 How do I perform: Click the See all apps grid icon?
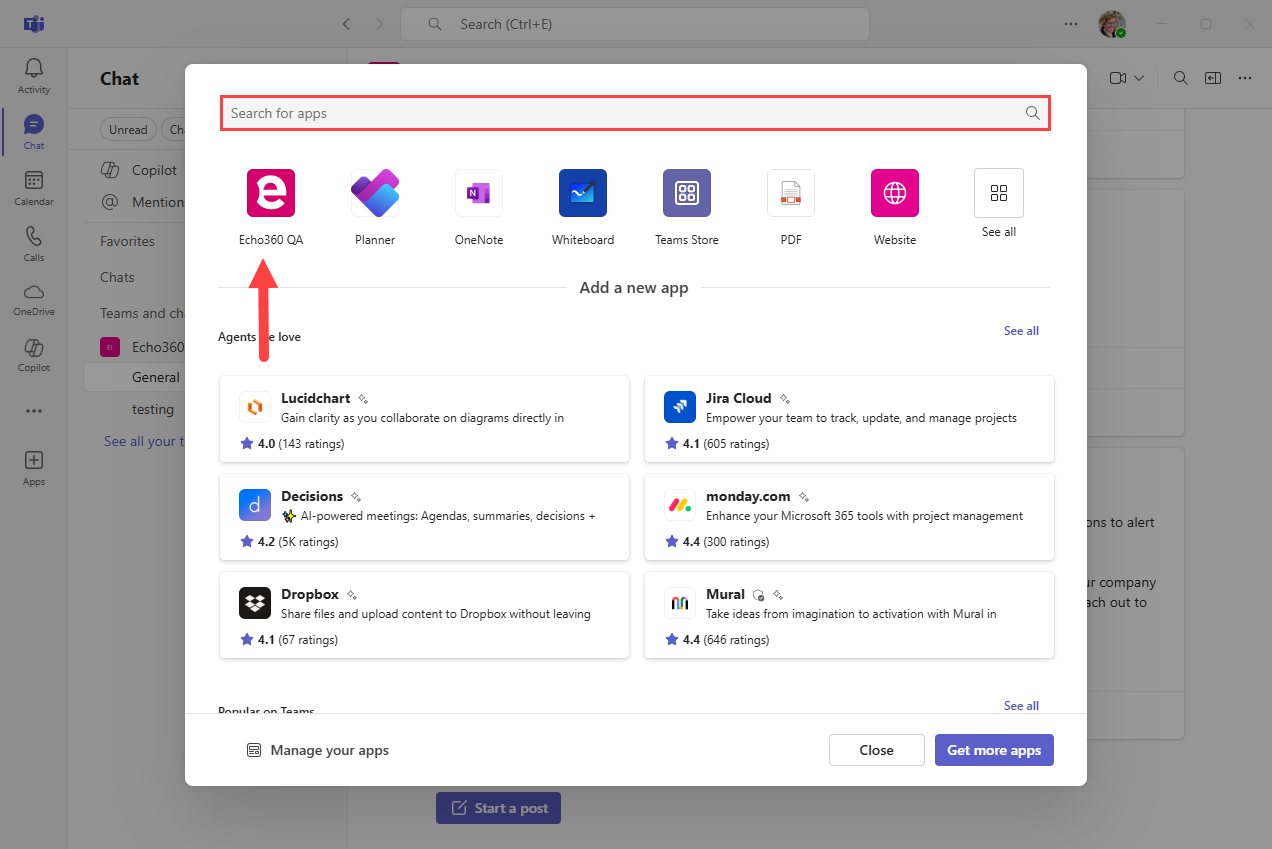[x=998, y=193]
